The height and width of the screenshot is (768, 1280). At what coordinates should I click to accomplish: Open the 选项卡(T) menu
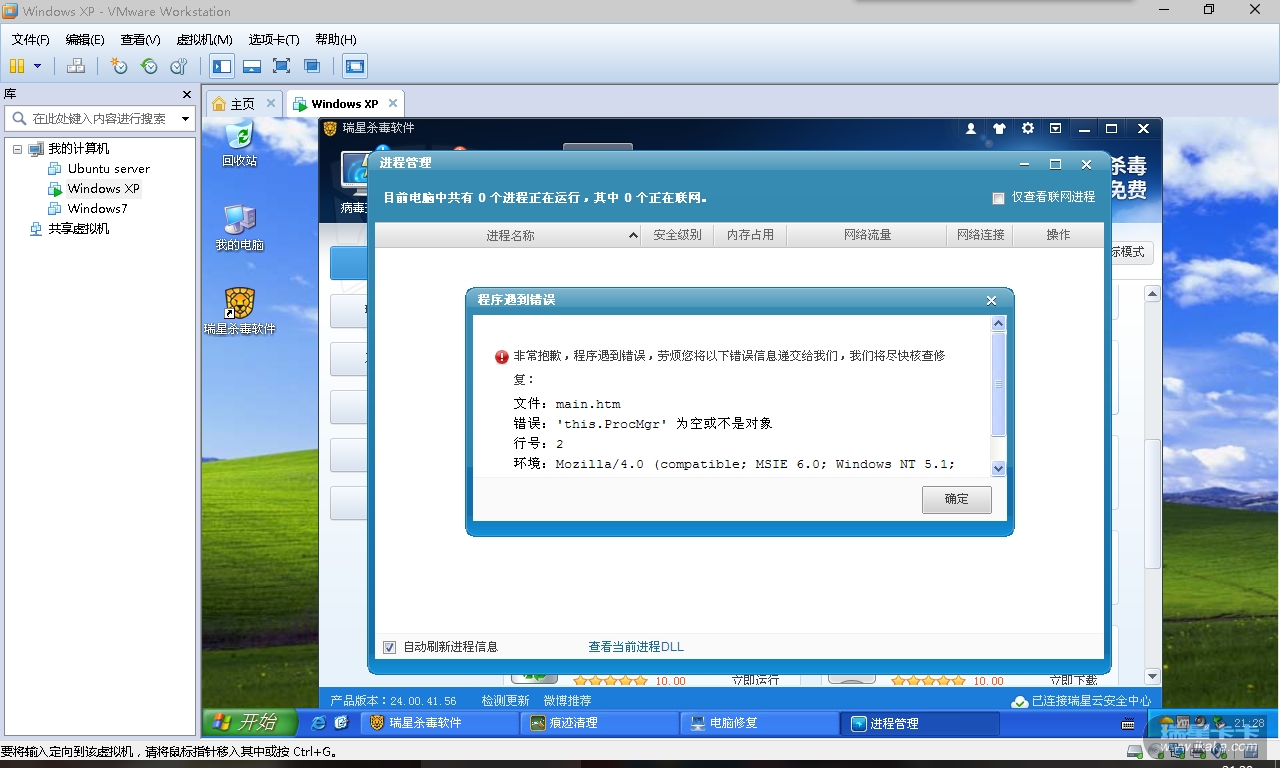coord(274,39)
